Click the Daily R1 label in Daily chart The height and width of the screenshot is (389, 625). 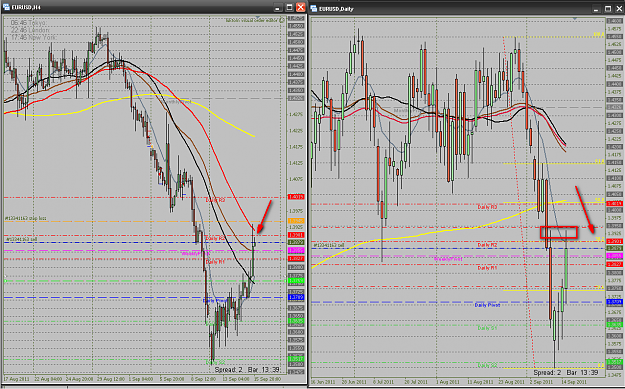(487, 268)
